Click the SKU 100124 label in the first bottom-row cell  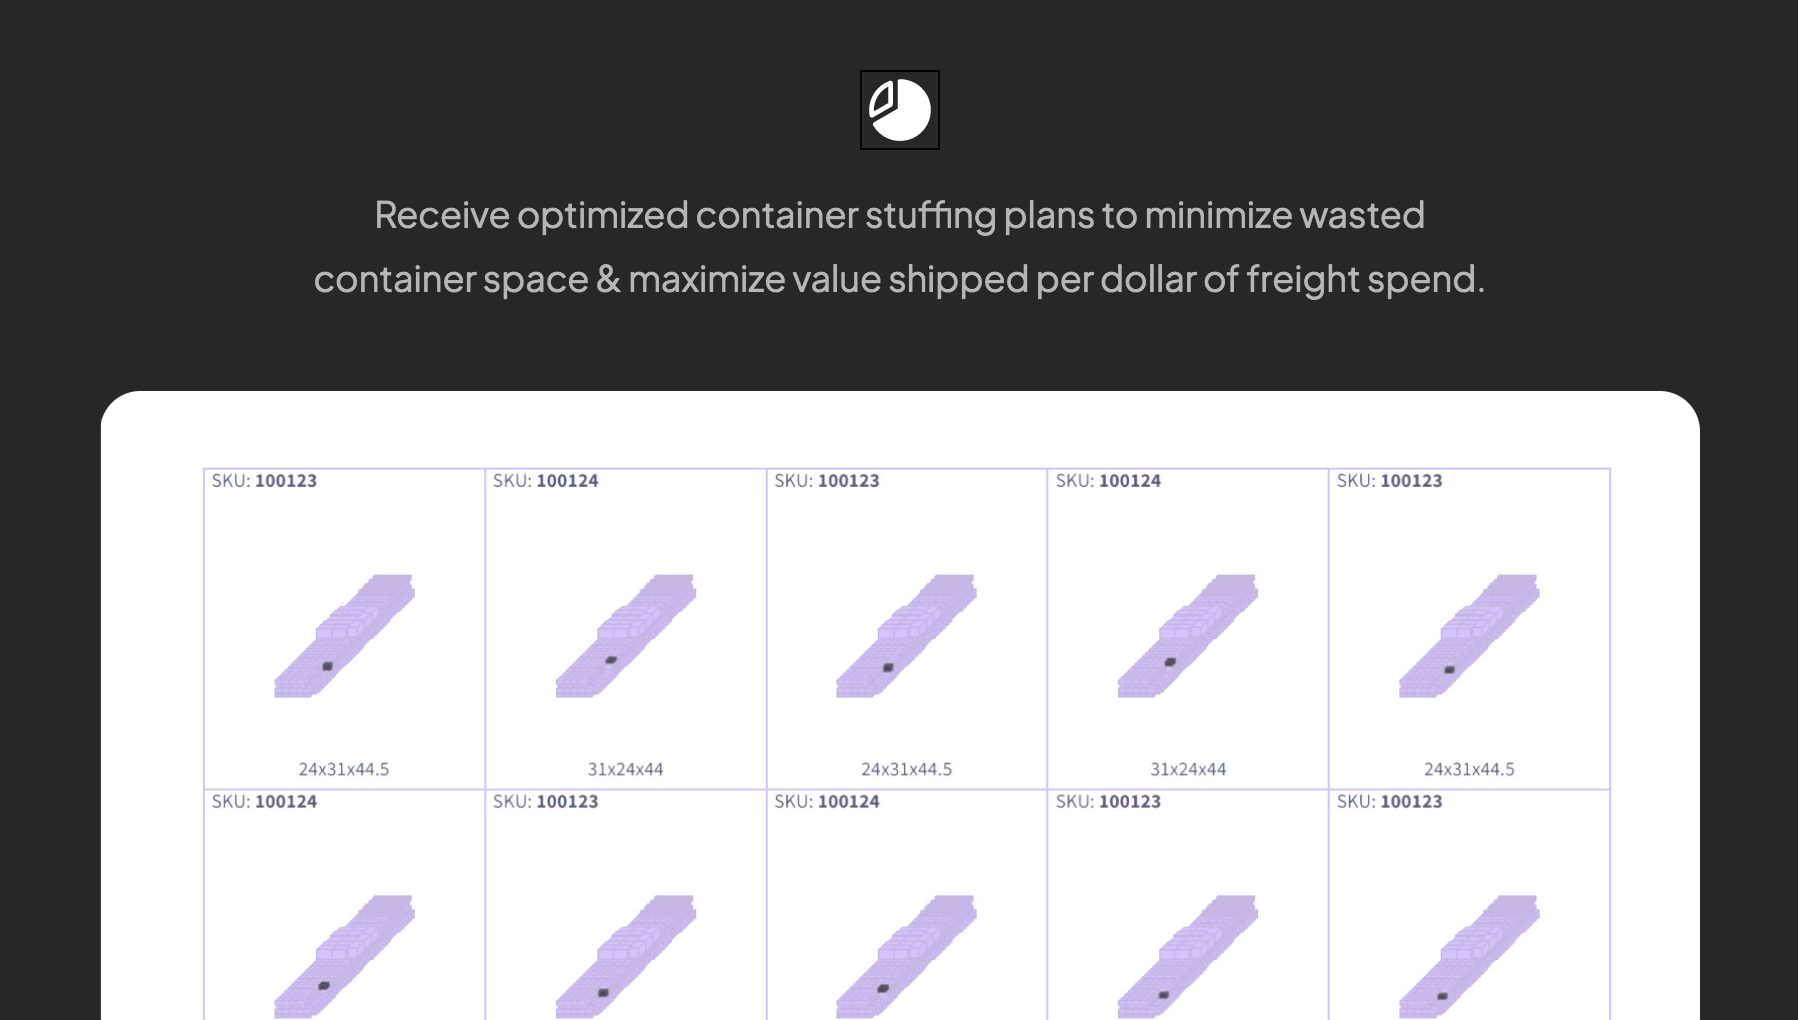(264, 802)
